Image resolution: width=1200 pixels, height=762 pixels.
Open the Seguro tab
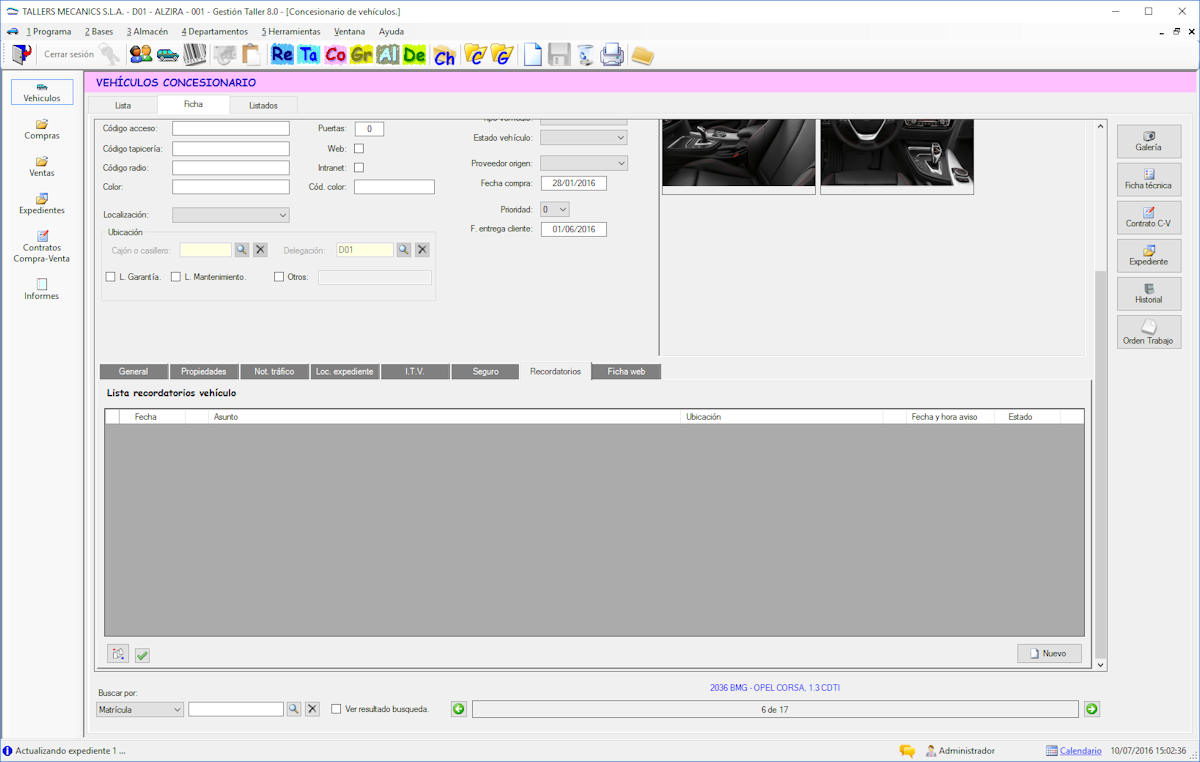coord(486,372)
